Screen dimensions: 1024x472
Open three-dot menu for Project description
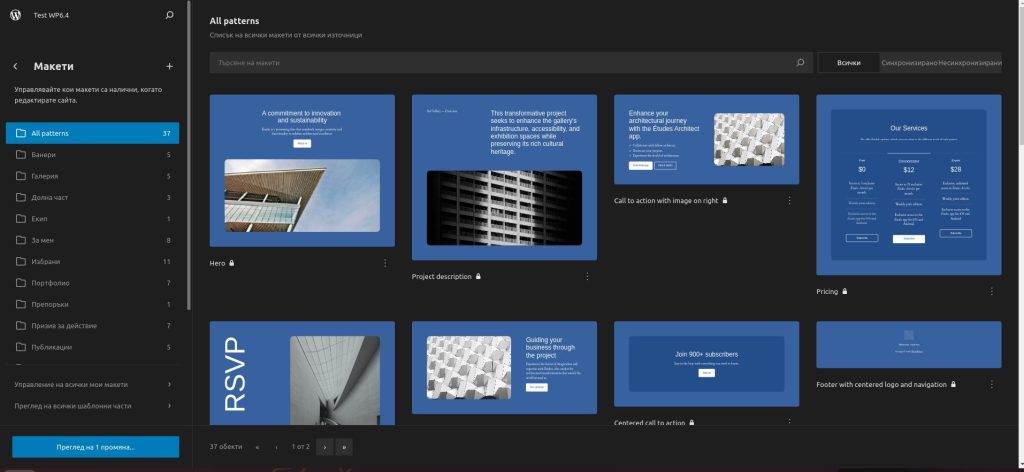(587, 276)
